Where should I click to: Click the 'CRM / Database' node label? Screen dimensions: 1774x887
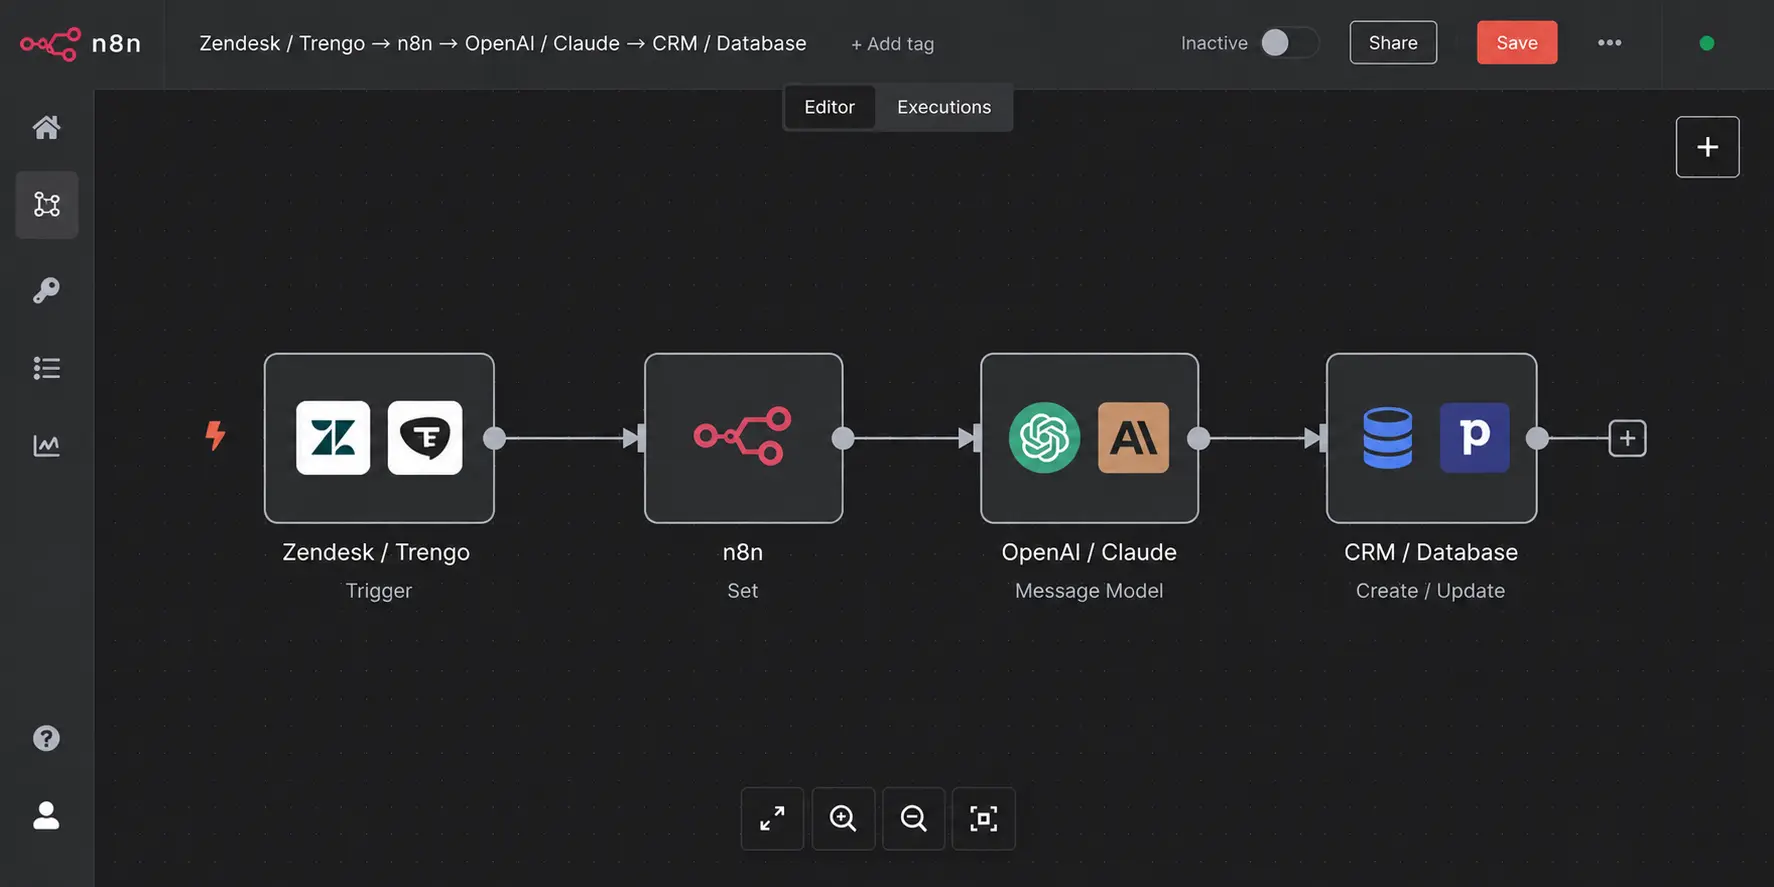[x=1431, y=552]
